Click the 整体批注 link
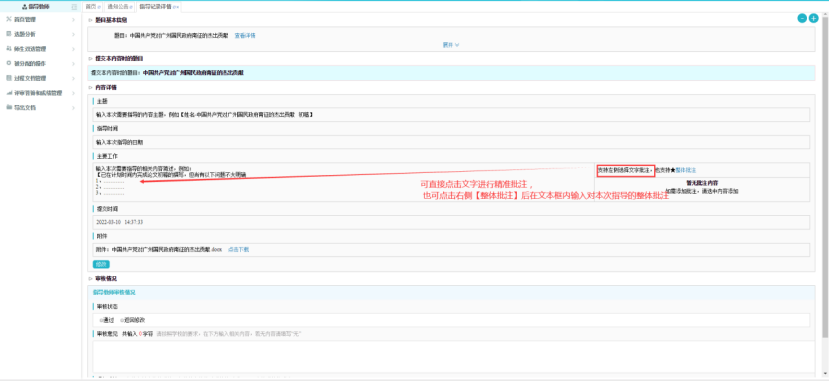Viewport: 830px width, 383px height. click(685, 170)
